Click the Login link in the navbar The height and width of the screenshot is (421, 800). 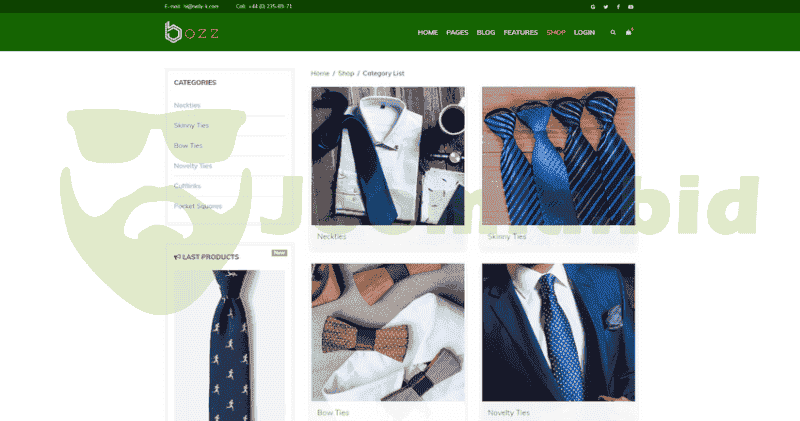[x=584, y=32]
